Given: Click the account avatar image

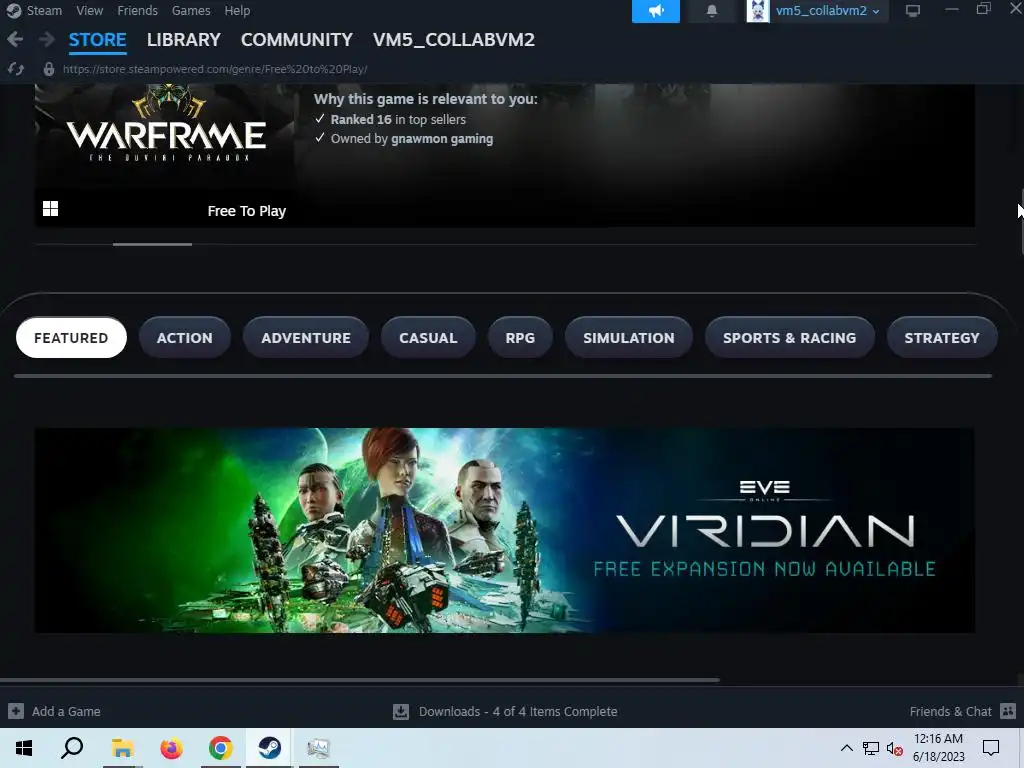Looking at the screenshot, I should pyautogui.click(x=758, y=10).
